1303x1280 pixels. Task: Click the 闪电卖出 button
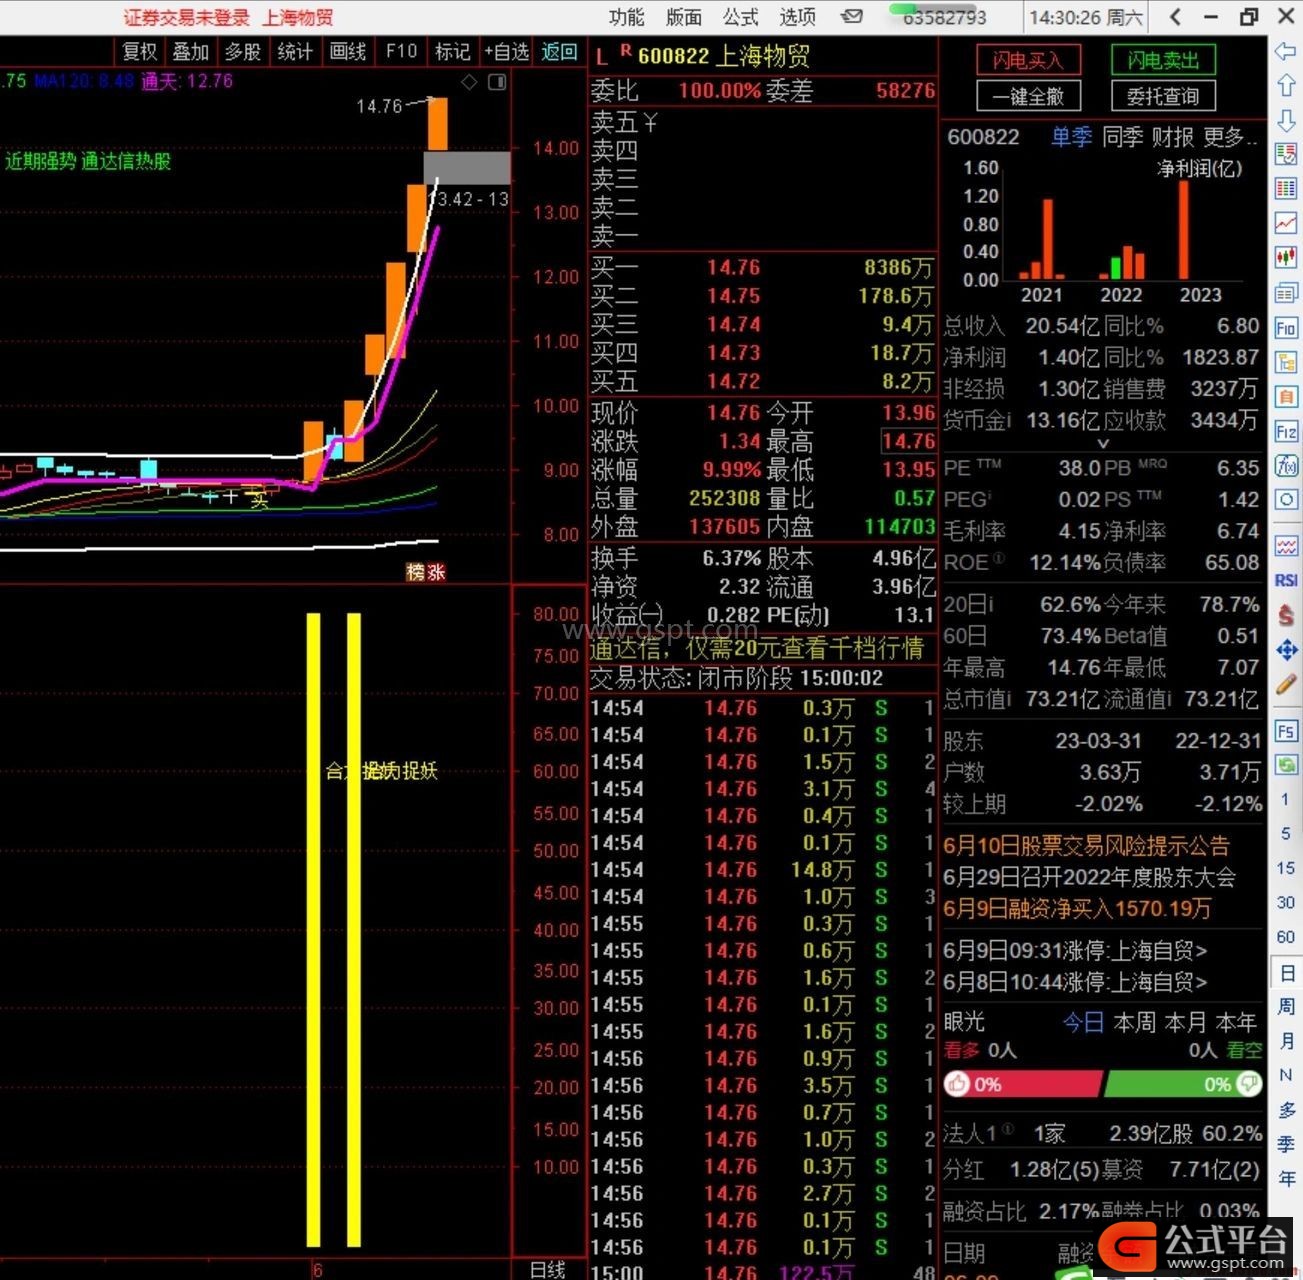pos(1163,60)
